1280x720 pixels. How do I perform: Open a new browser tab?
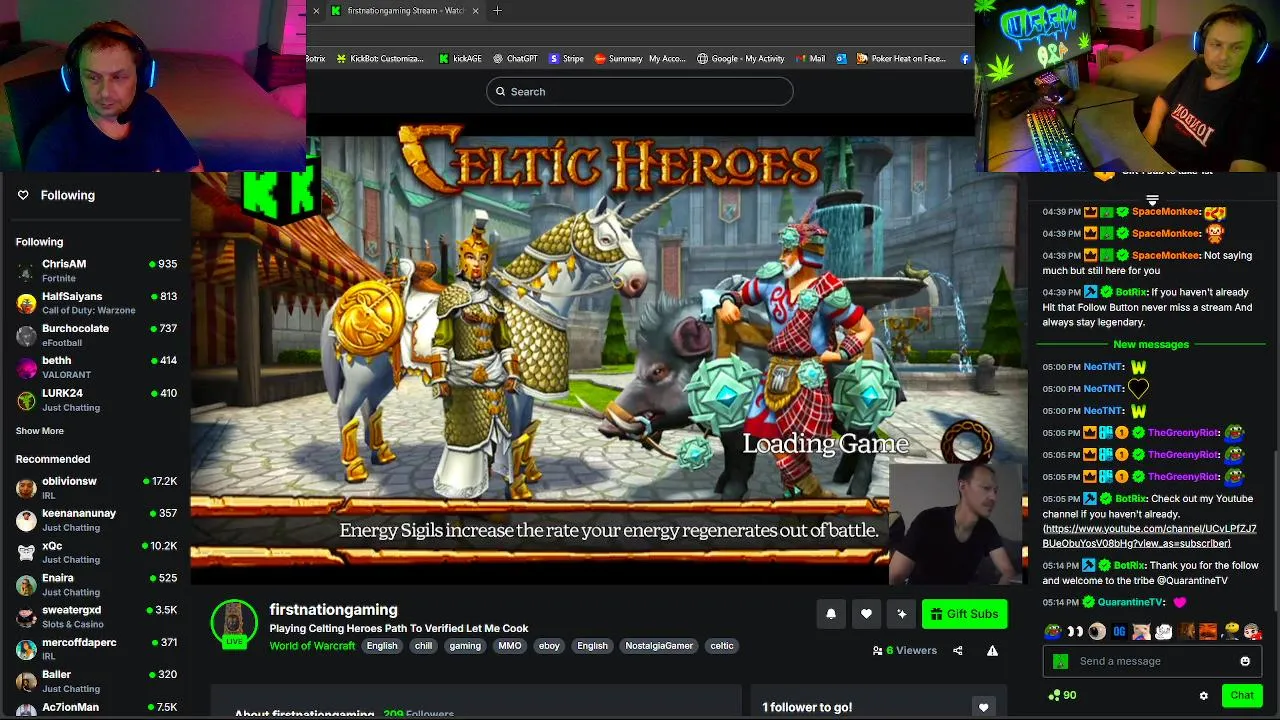(x=497, y=11)
